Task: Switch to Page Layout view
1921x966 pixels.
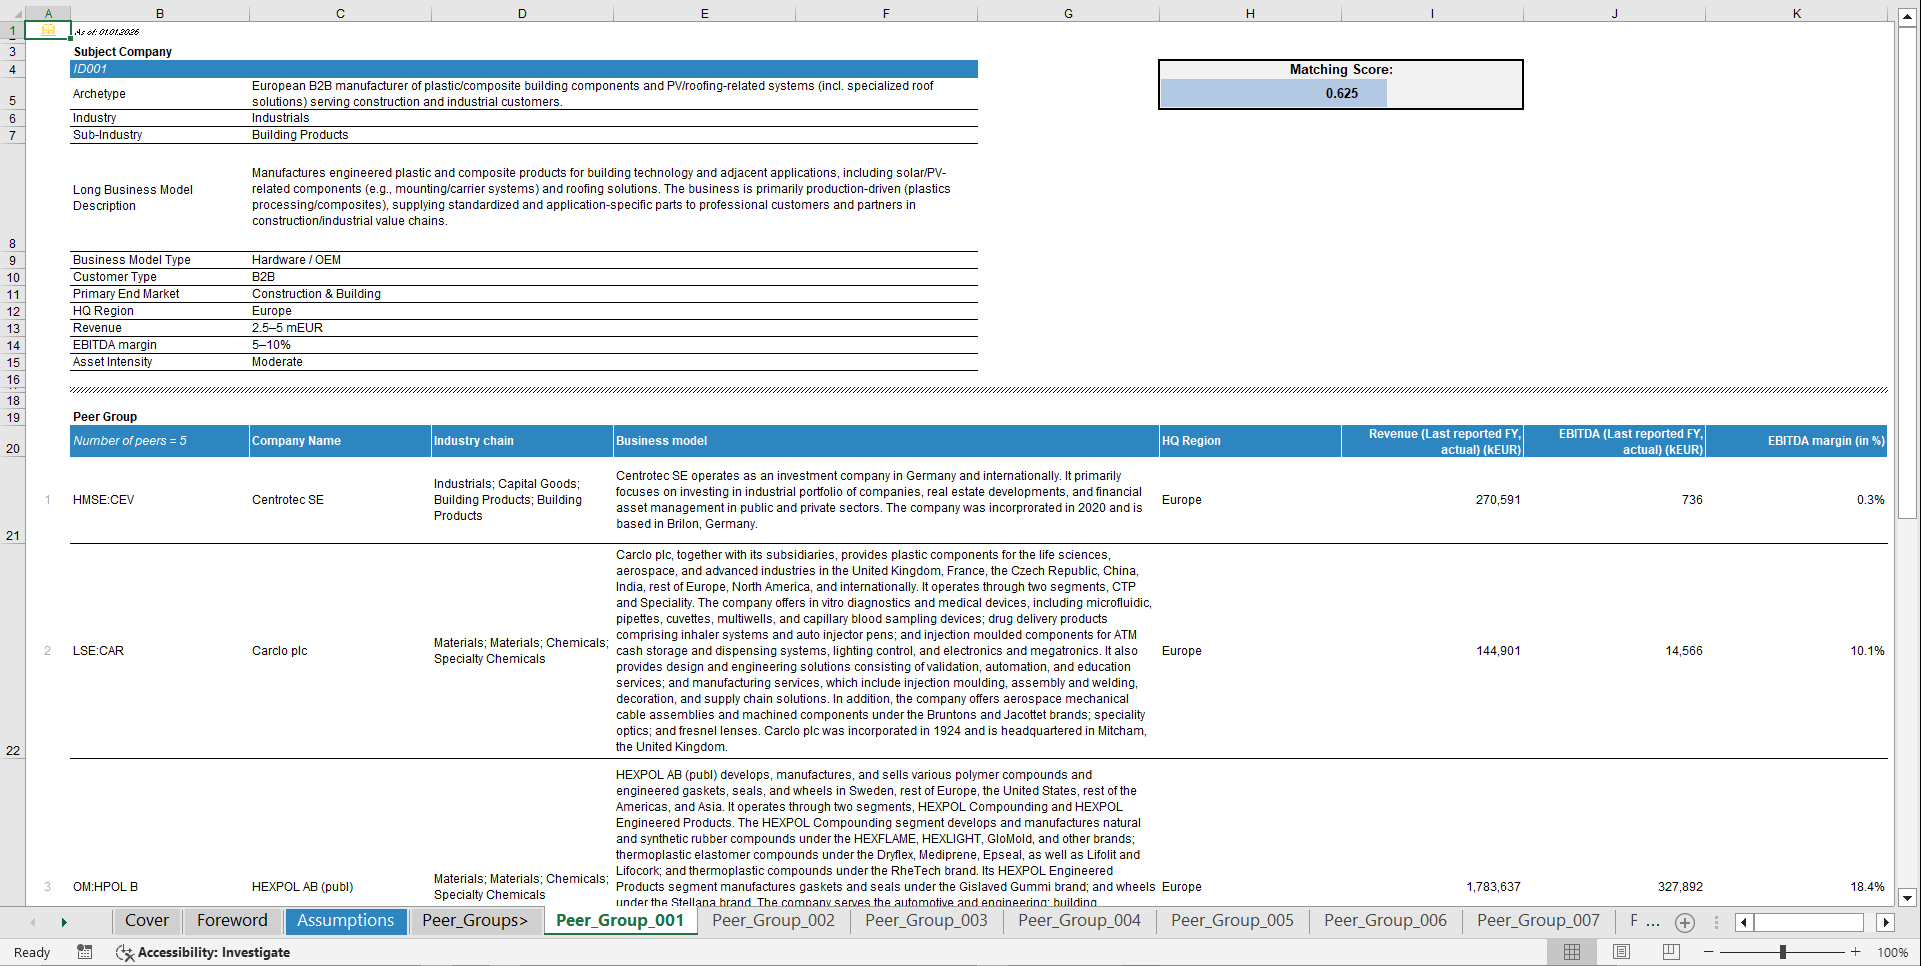Action: click(x=1620, y=952)
